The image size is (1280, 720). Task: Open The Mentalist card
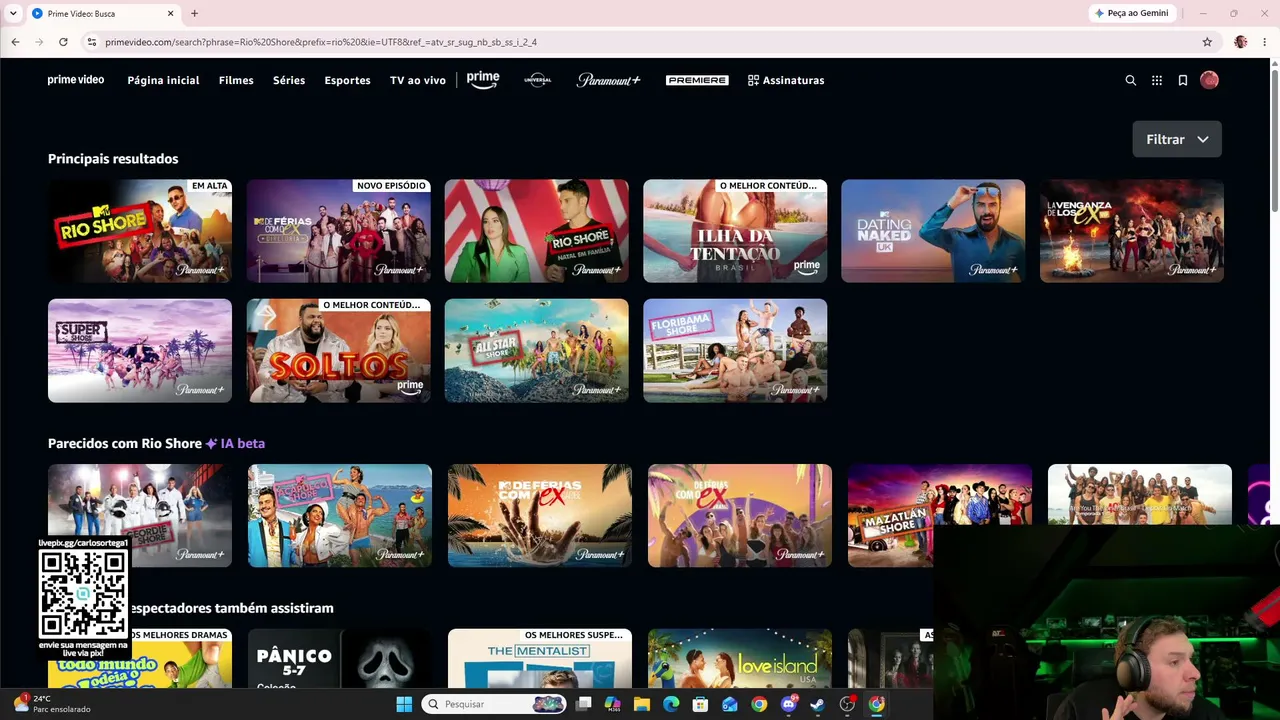(x=540, y=658)
